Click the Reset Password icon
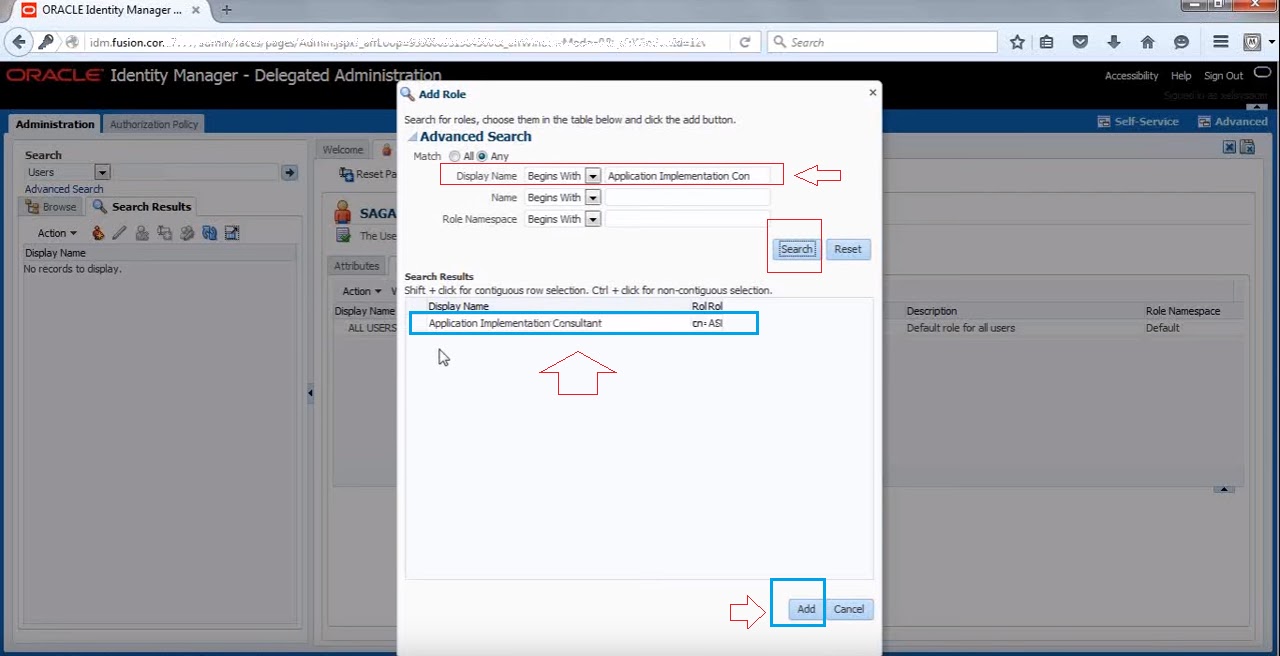 tap(347, 174)
